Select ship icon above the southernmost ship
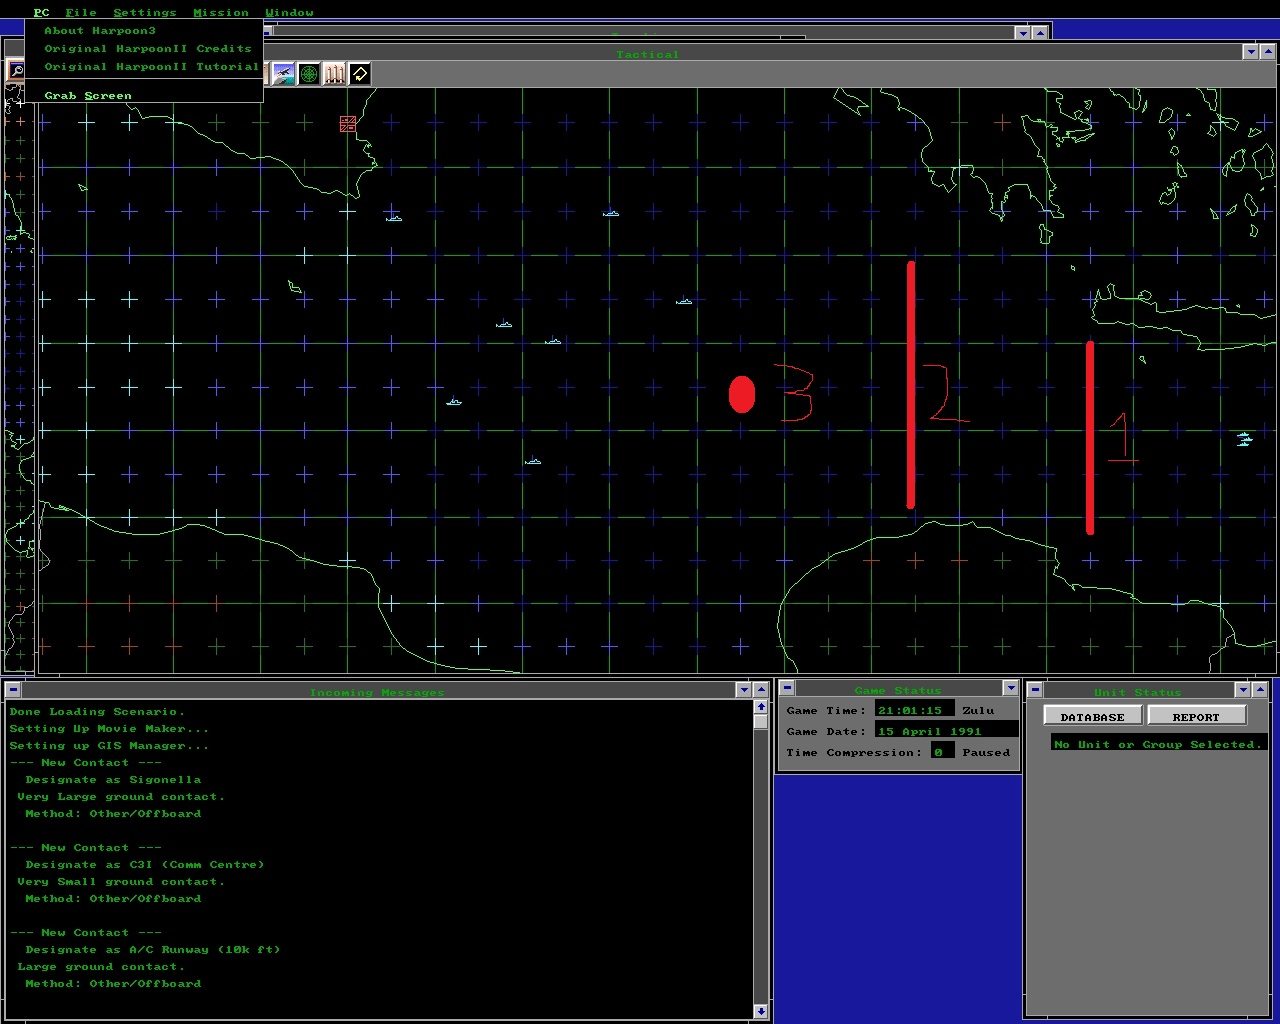Image resolution: width=1280 pixels, height=1024 pixels. click(x=454, y=402)
